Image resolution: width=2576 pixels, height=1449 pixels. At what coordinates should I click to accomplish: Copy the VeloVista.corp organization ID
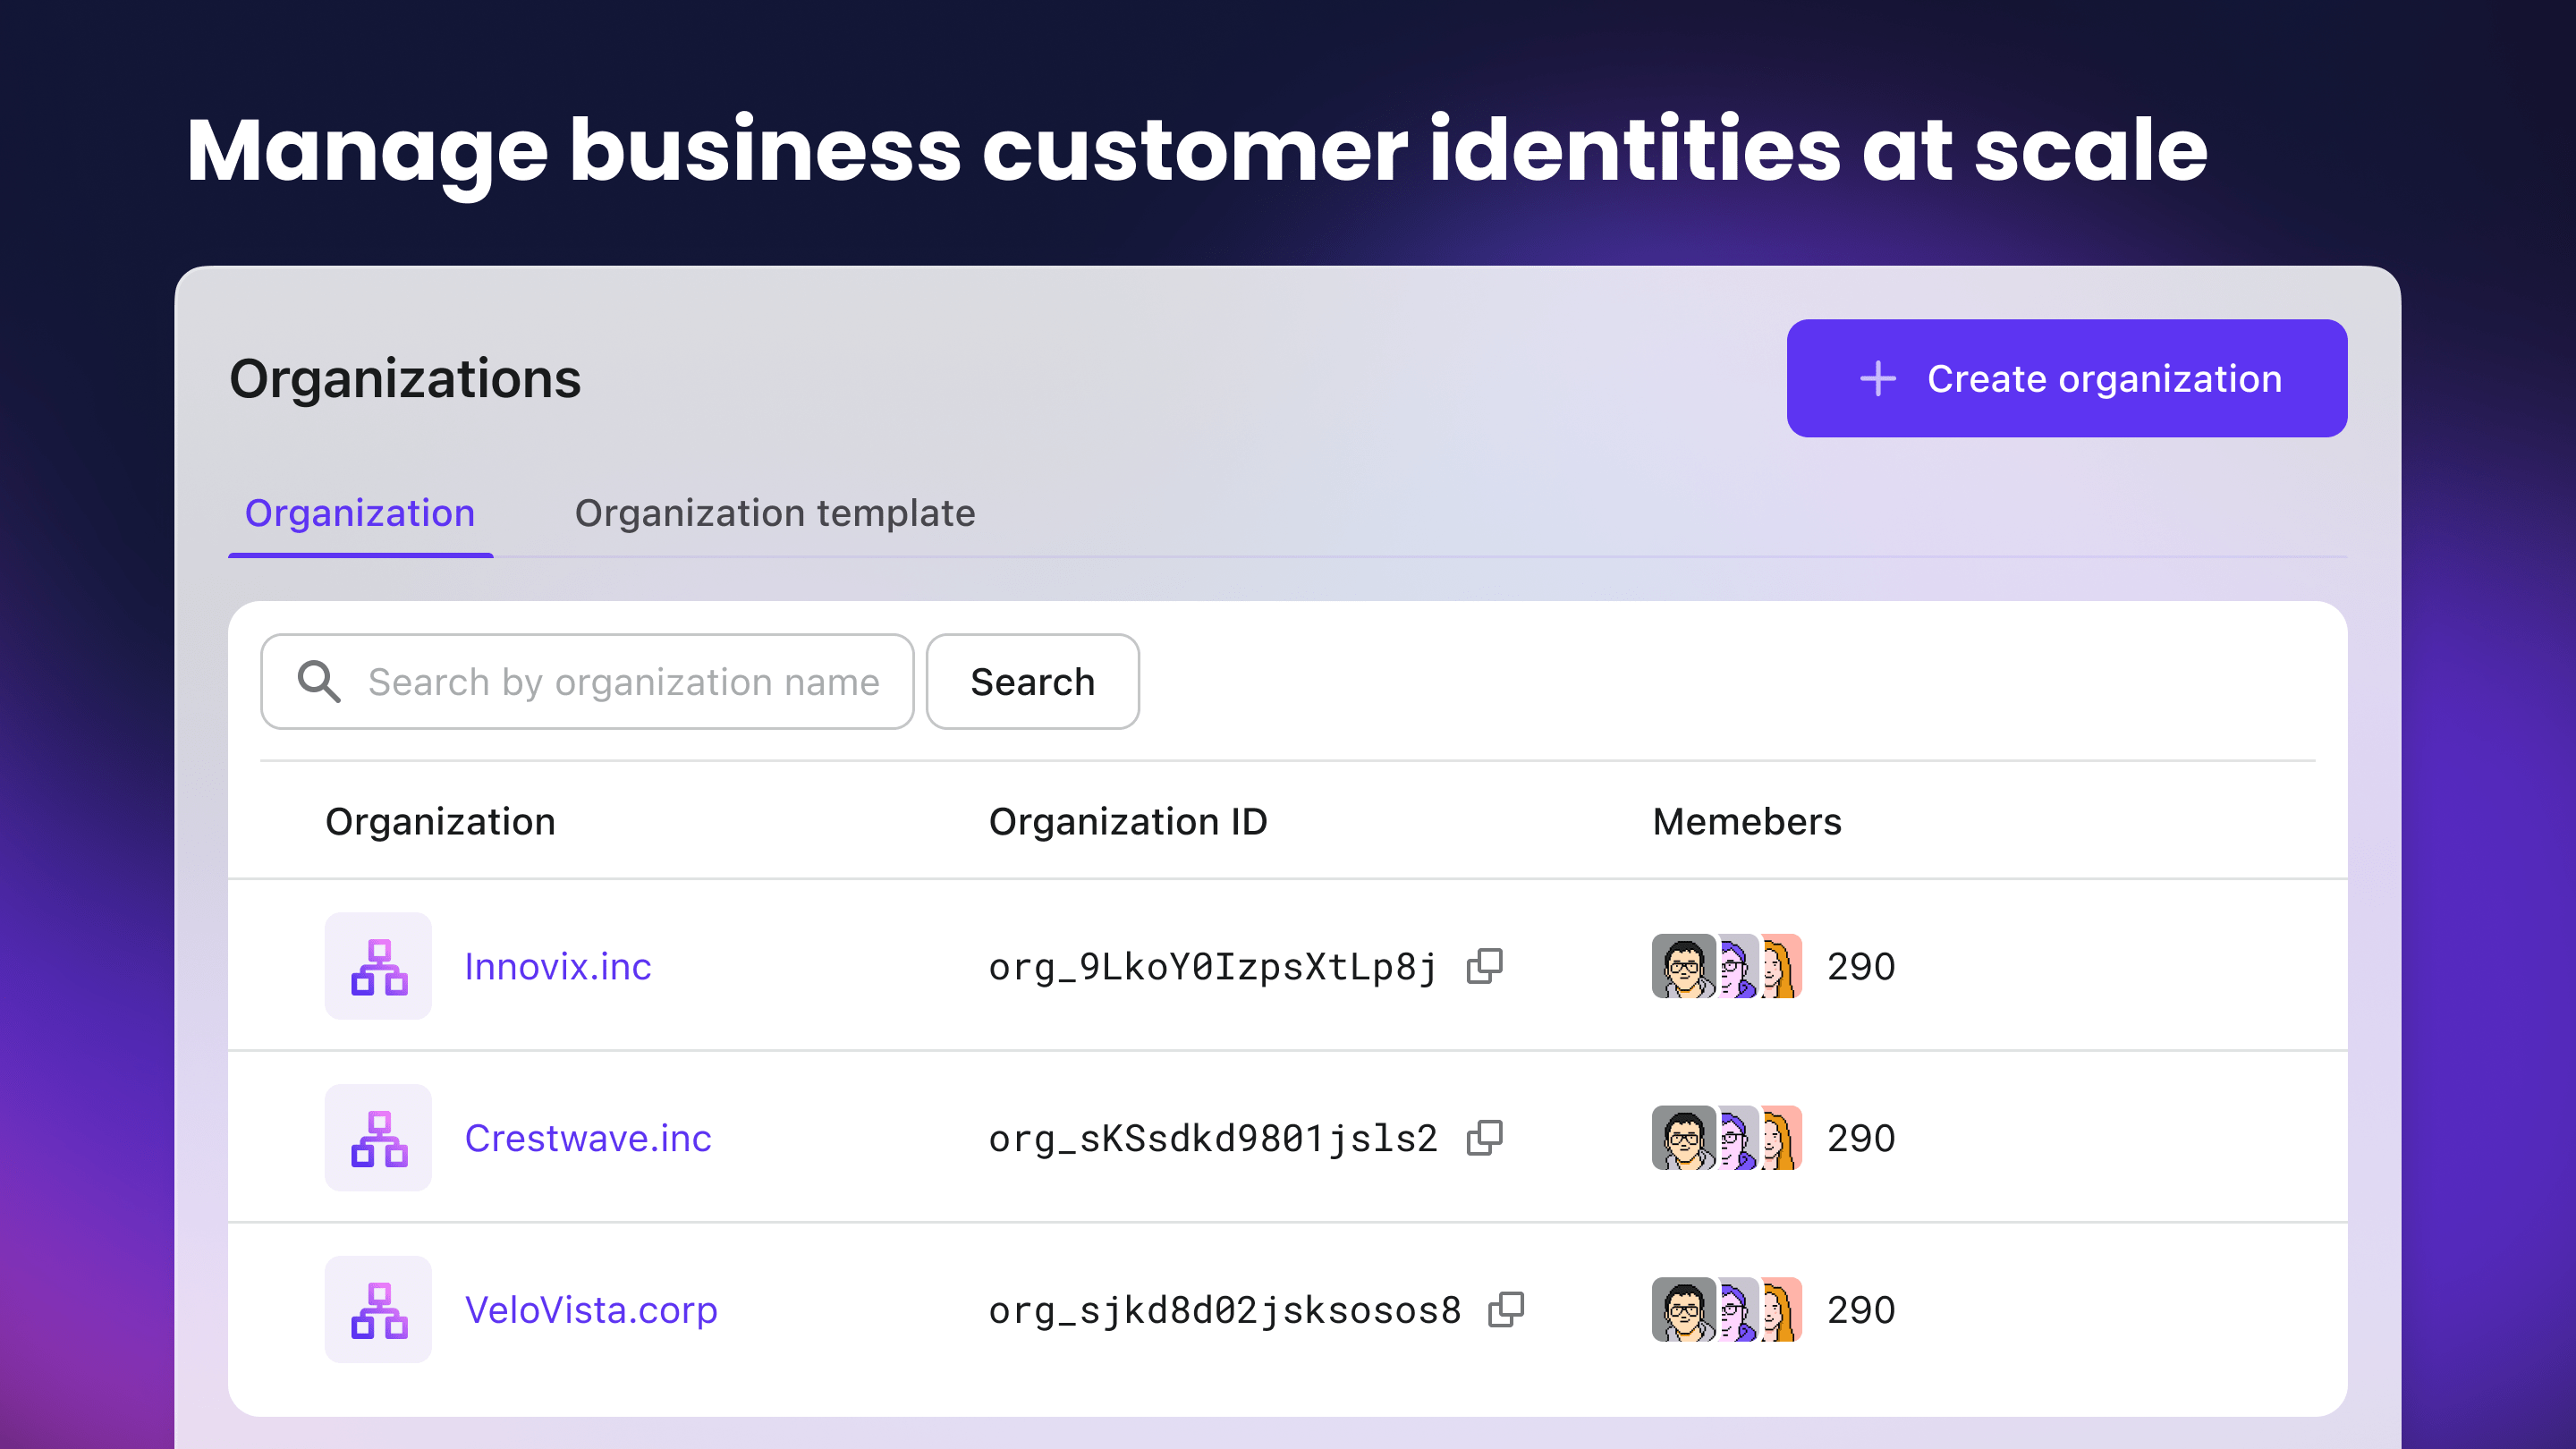tap(1506, 1309)
